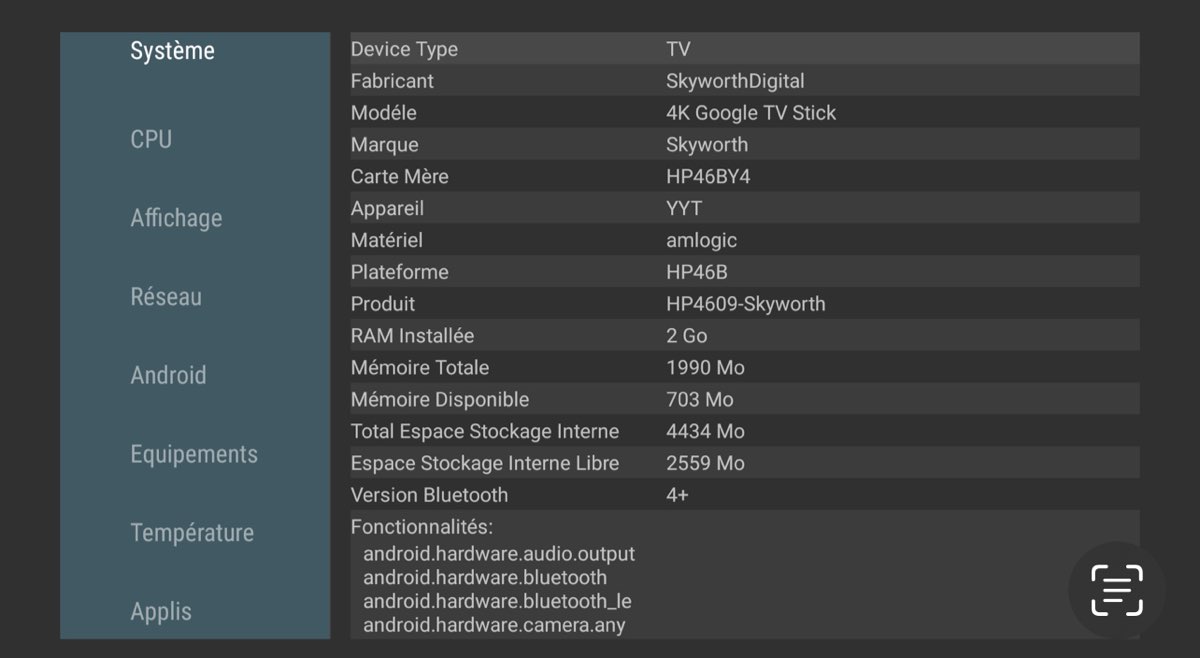The image size is (1200, 658).
Task: Go to the Android section
Action: click(168, 375)
